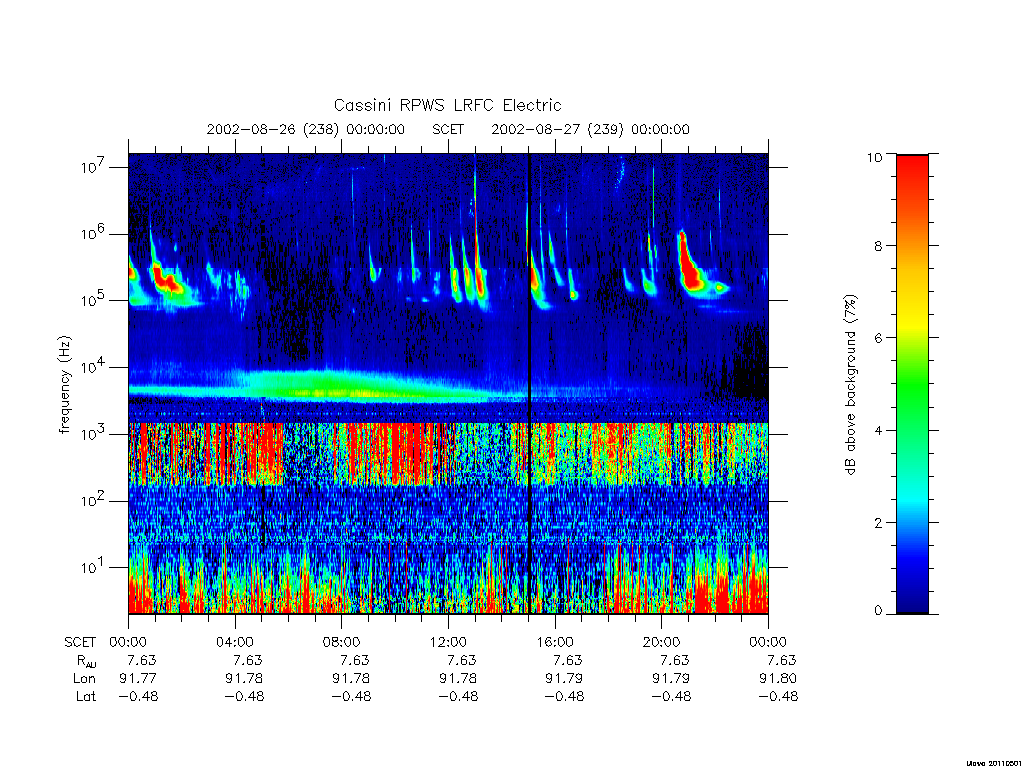
Task: Click the color bar tick label '6'
Action: [x=878, y=338]
